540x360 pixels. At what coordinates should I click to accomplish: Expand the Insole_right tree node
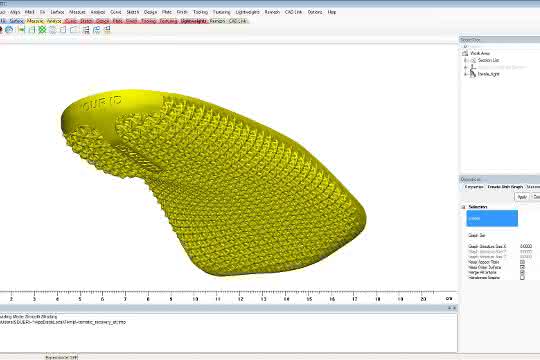click(465, 74)
